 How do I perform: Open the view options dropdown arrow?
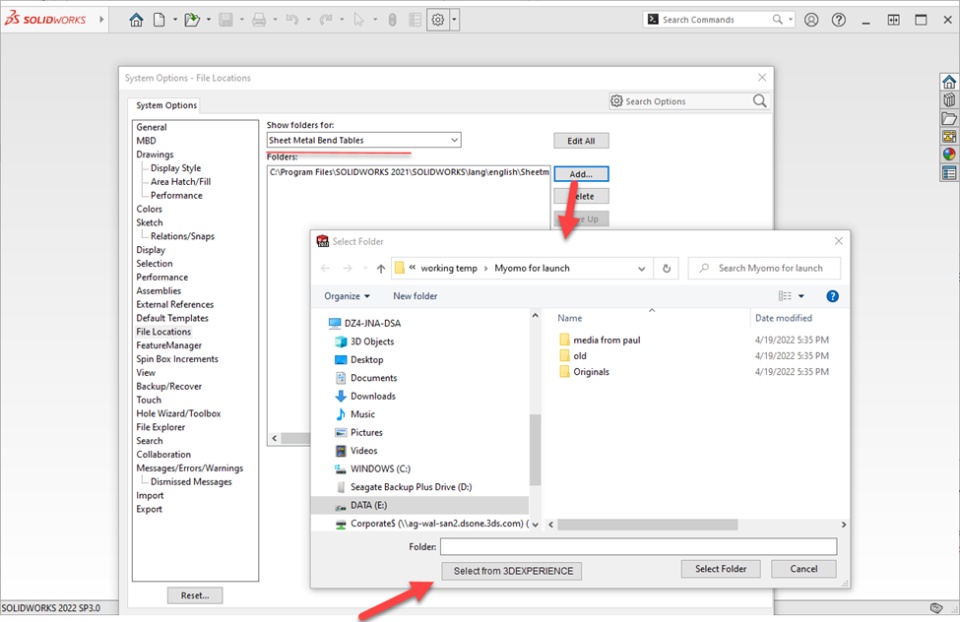[x=801, y=296]
